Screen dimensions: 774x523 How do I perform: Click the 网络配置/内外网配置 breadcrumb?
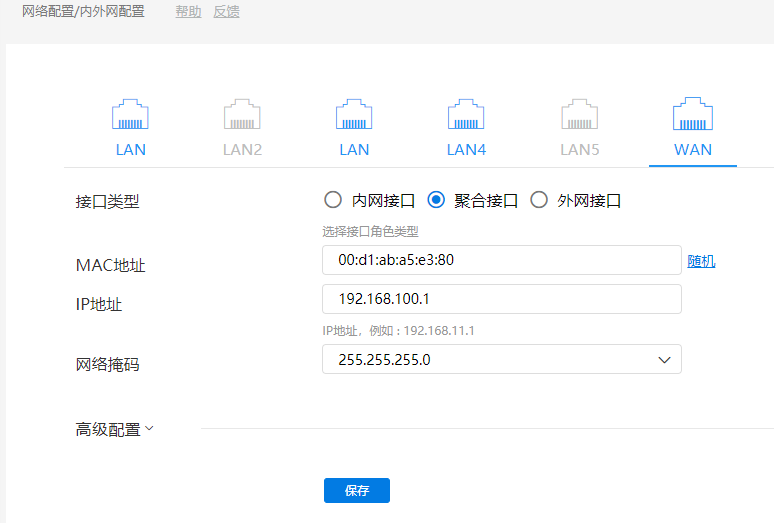(x=83, y=12)
